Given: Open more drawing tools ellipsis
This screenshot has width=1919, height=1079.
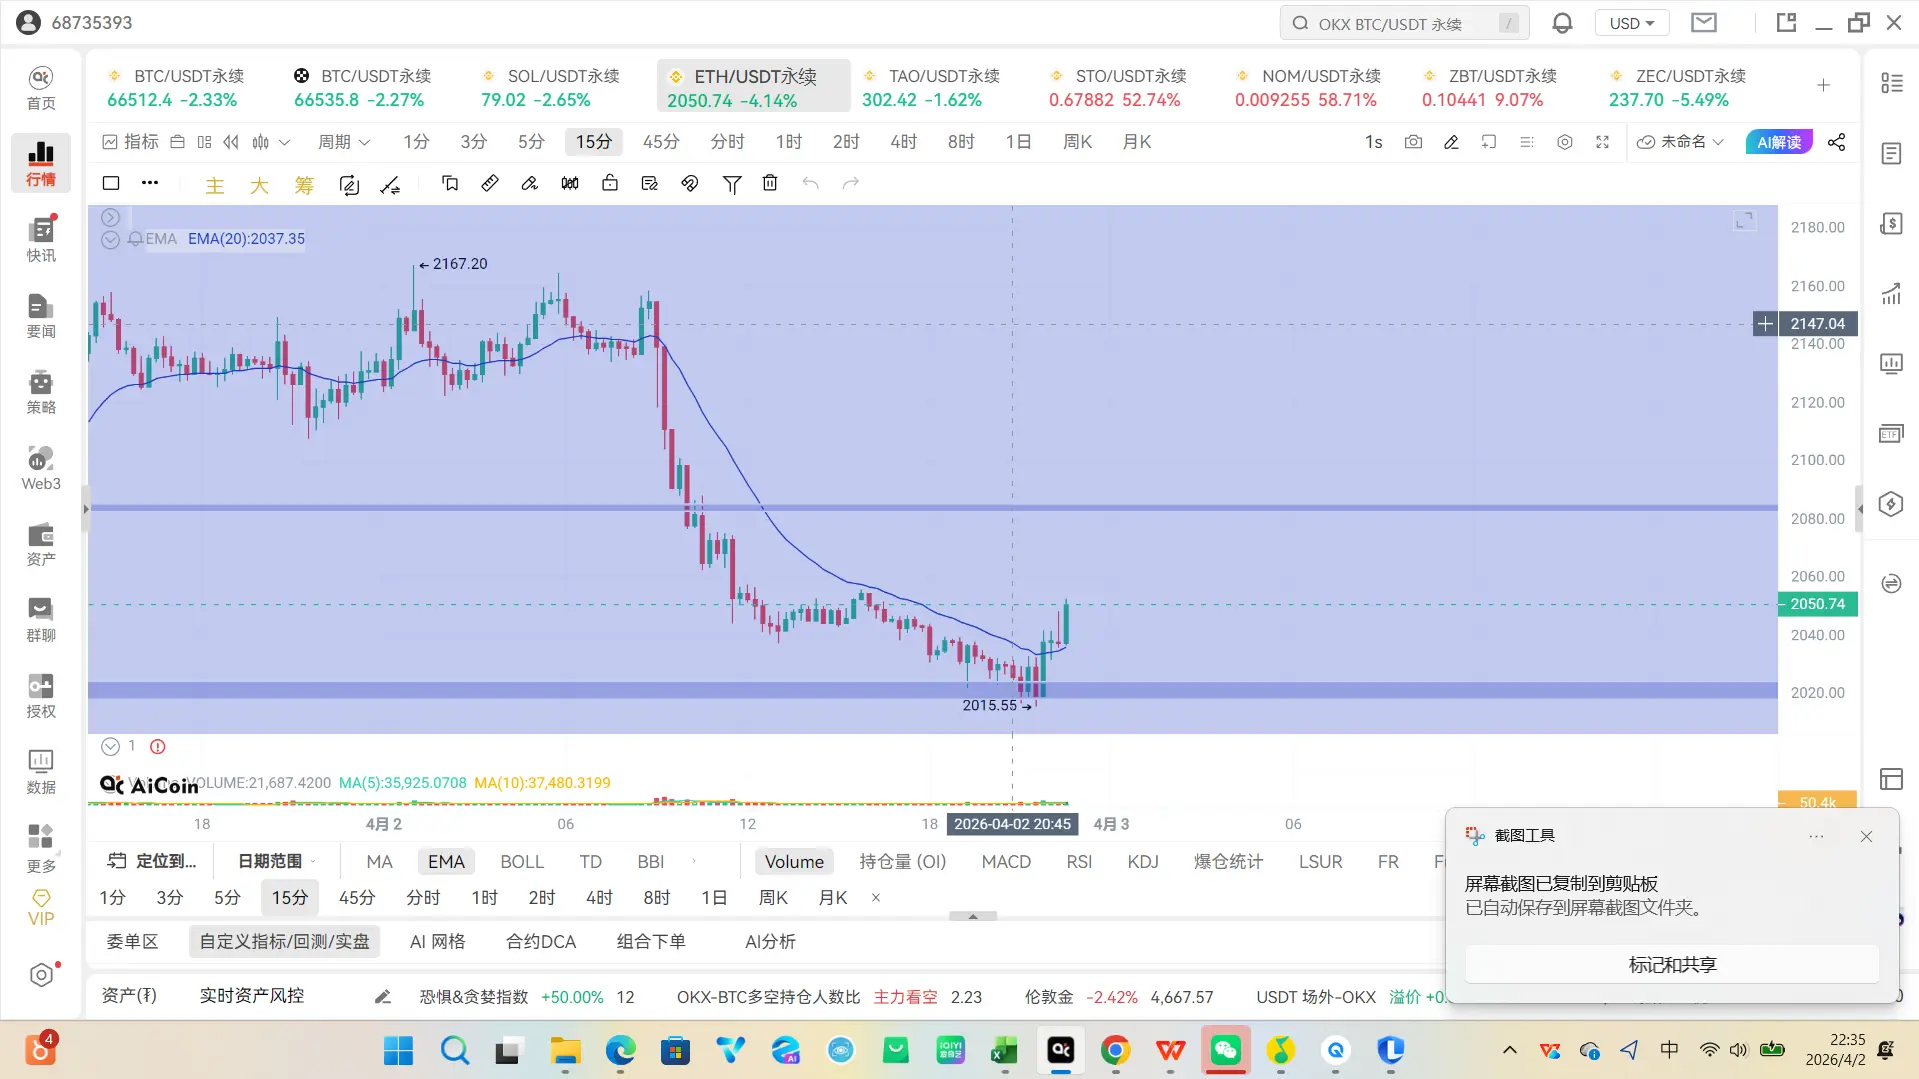Looking at the screenshot, I should [150, 183].
